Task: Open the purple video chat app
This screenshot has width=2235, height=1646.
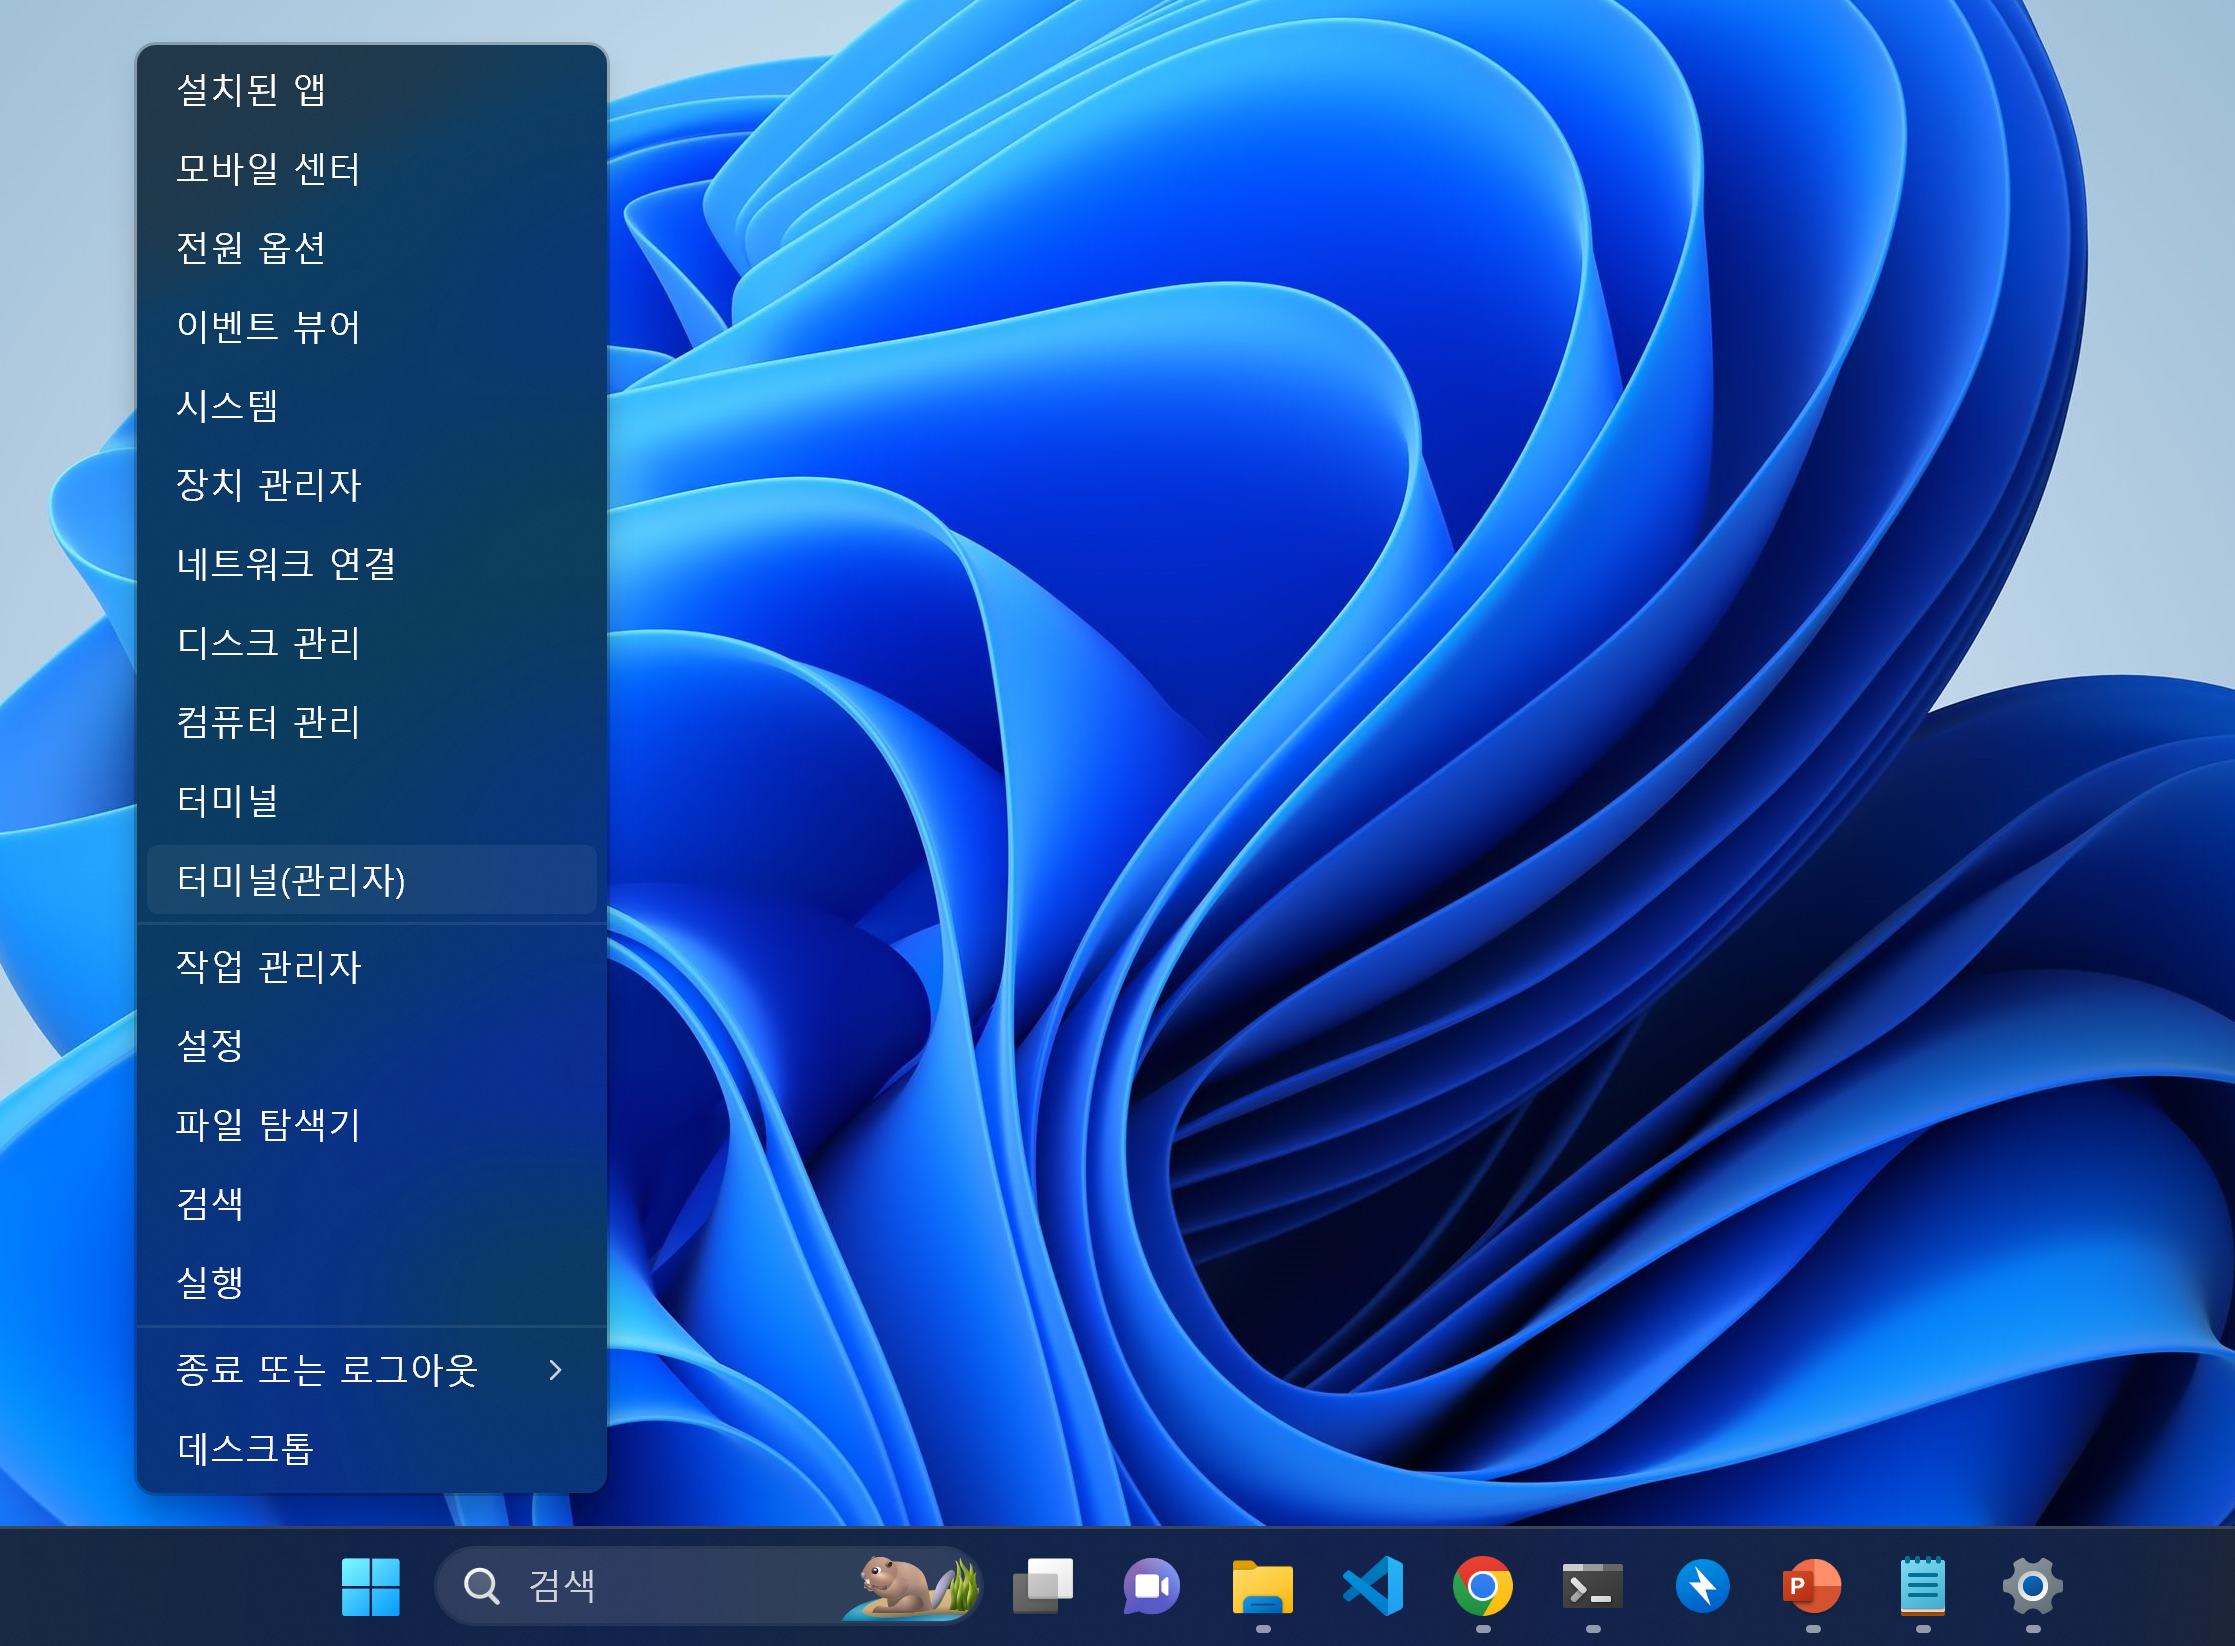Action: [1152, 1586]
